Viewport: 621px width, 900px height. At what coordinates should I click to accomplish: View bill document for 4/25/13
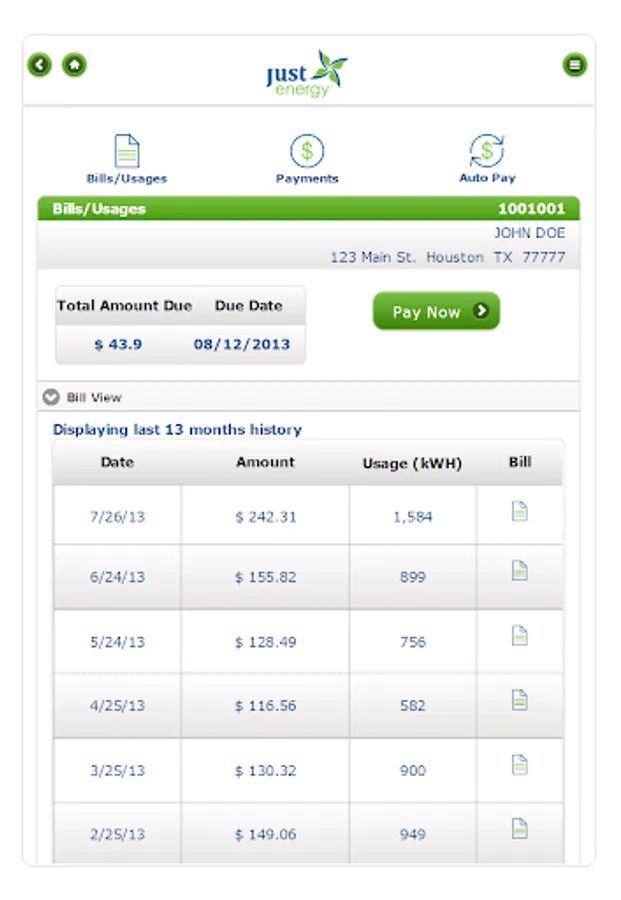(519, 700)
